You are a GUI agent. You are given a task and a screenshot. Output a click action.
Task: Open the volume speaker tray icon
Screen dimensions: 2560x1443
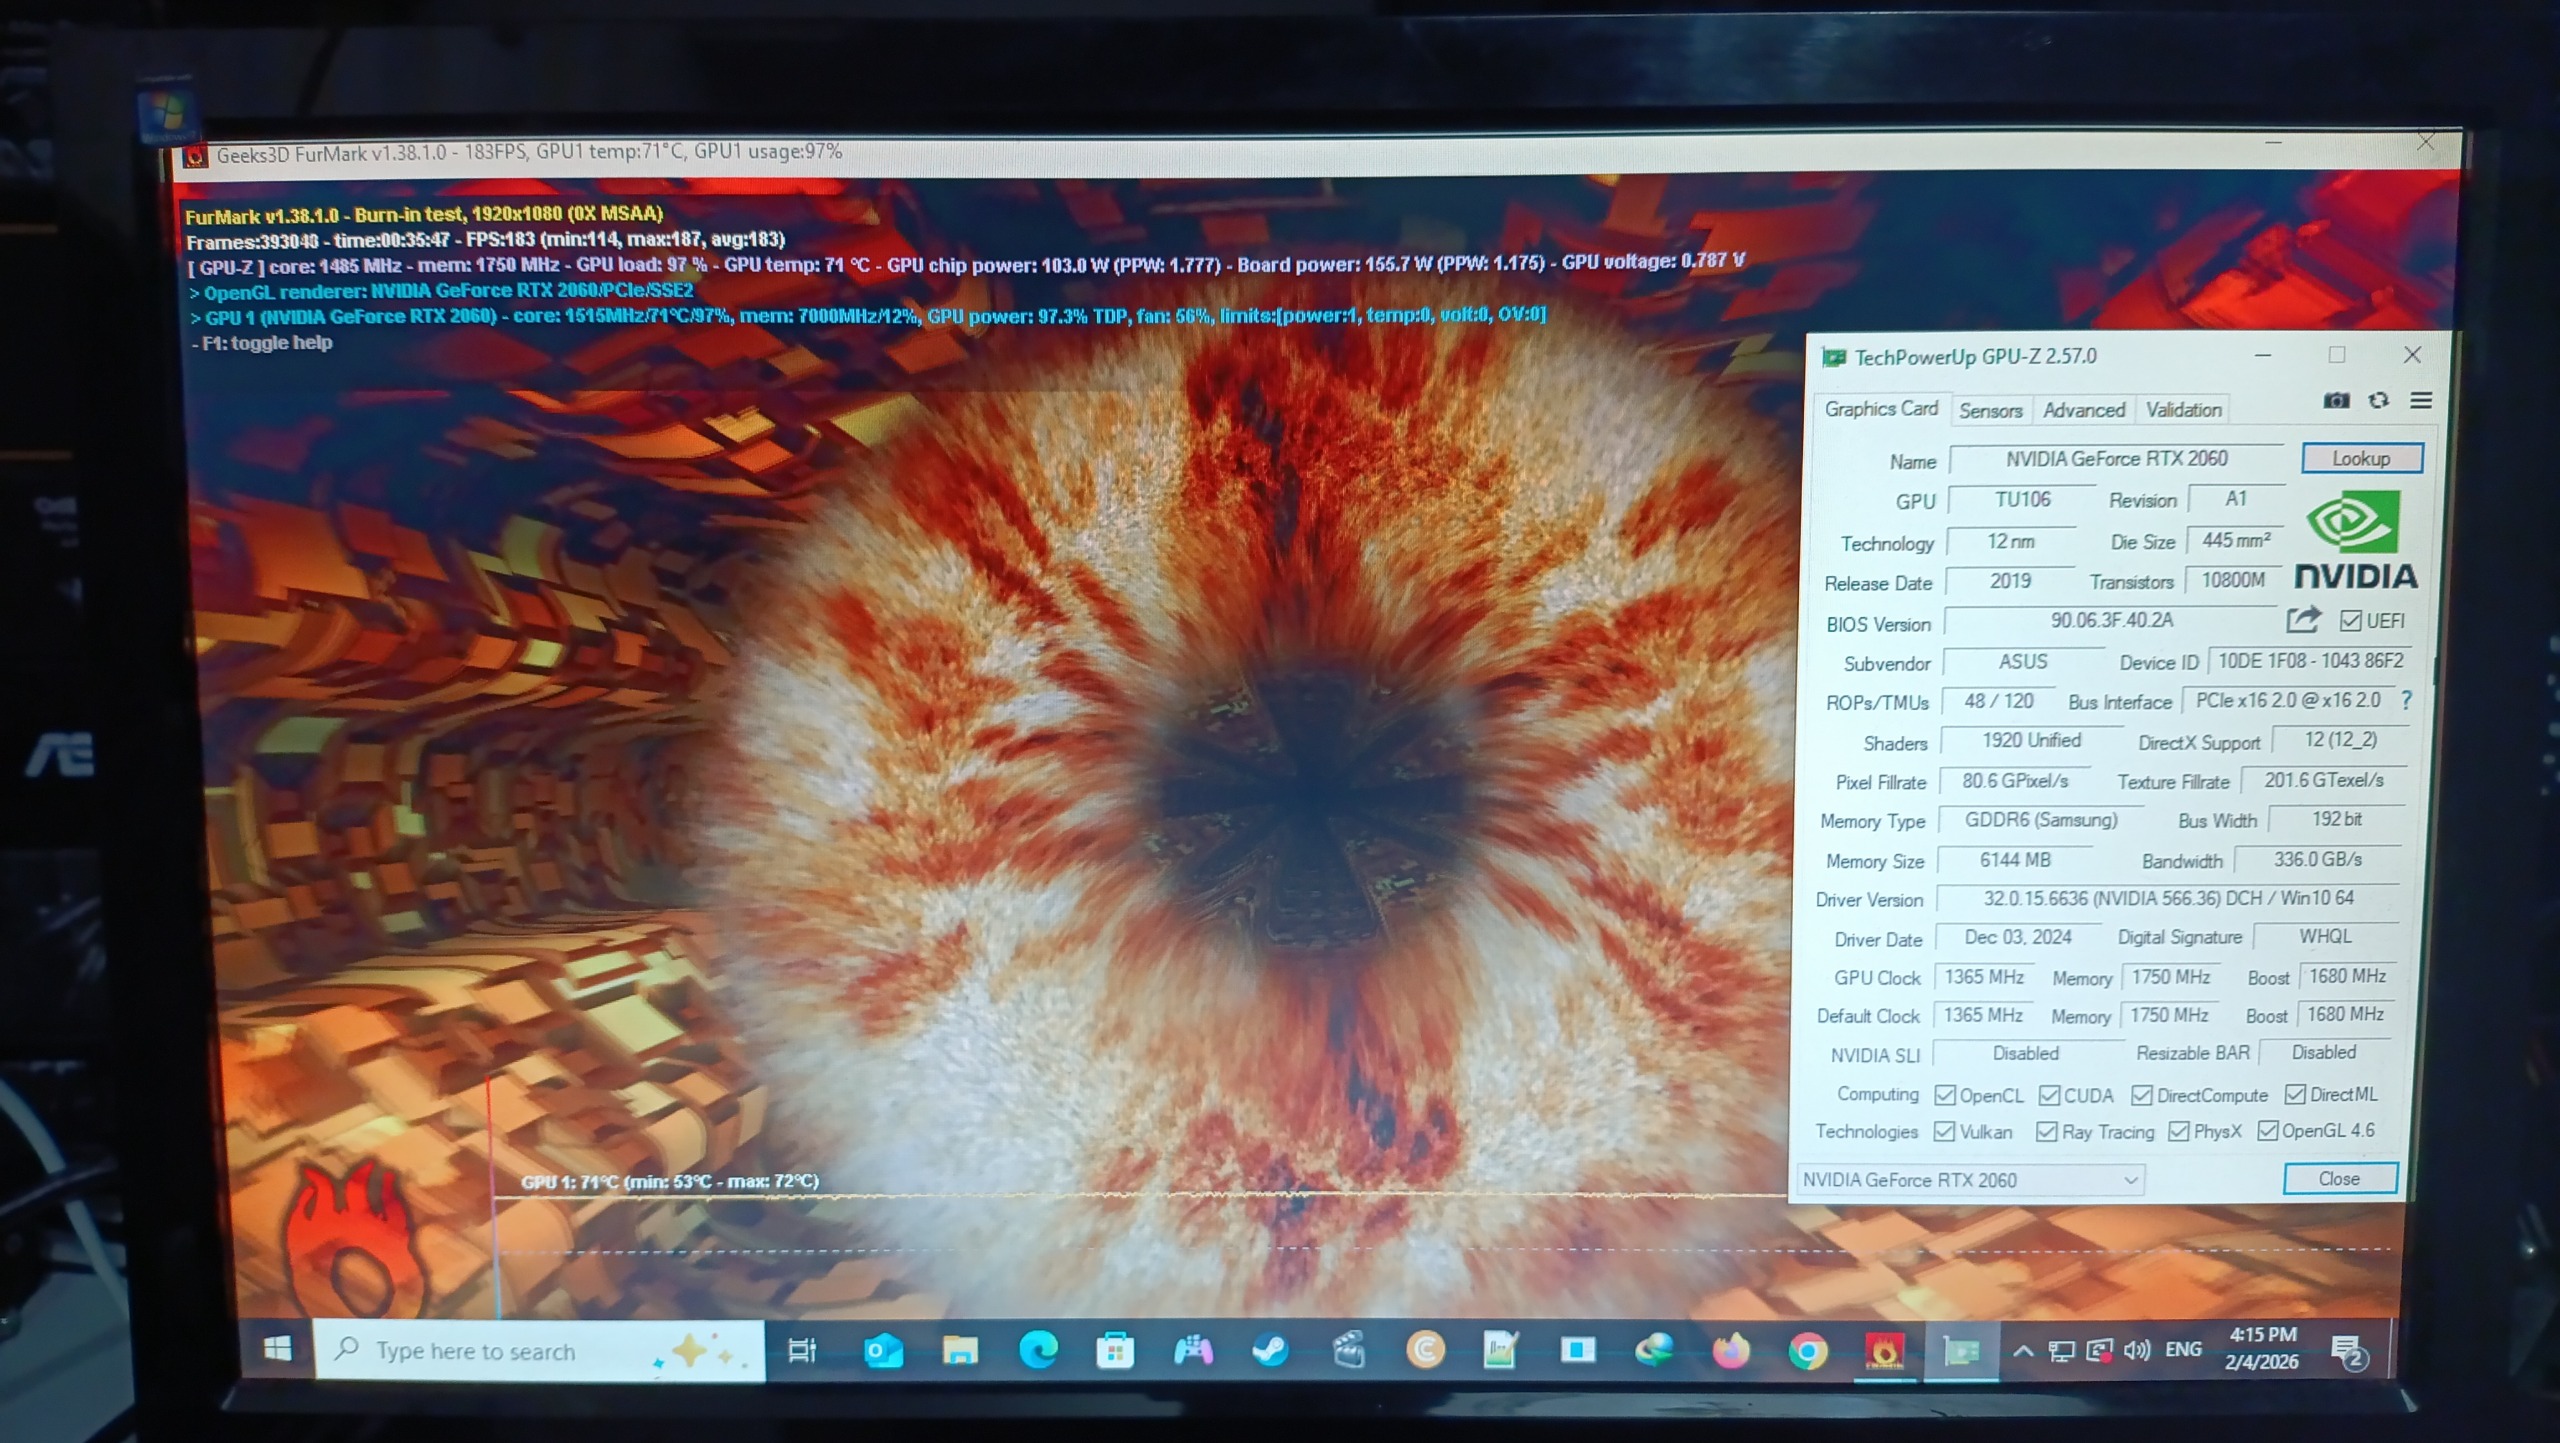2137,1351
